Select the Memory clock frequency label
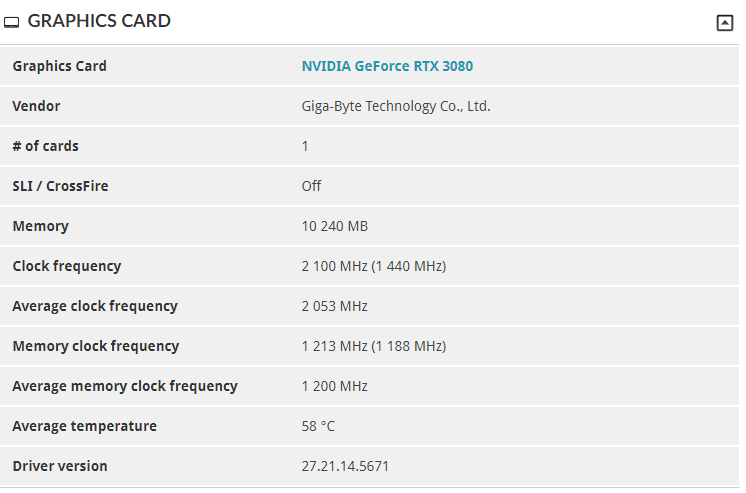This screenshot has width=746, height=493. [x=96, y=346]
